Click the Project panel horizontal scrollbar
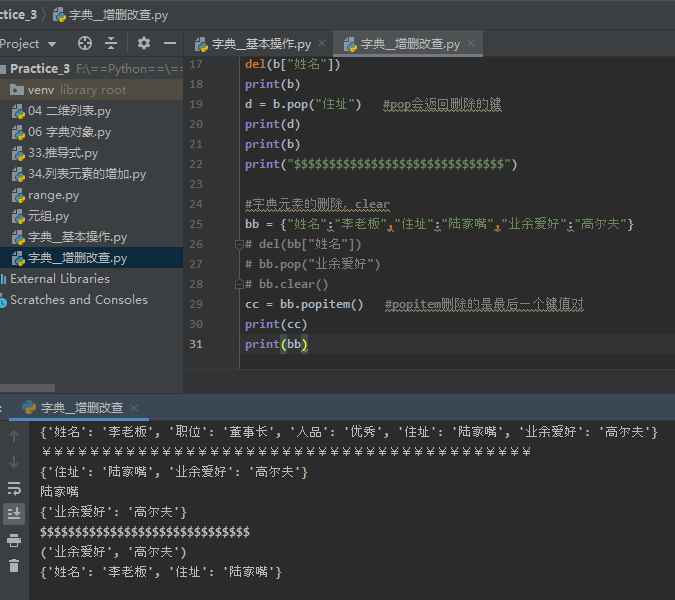 (28, 388)
